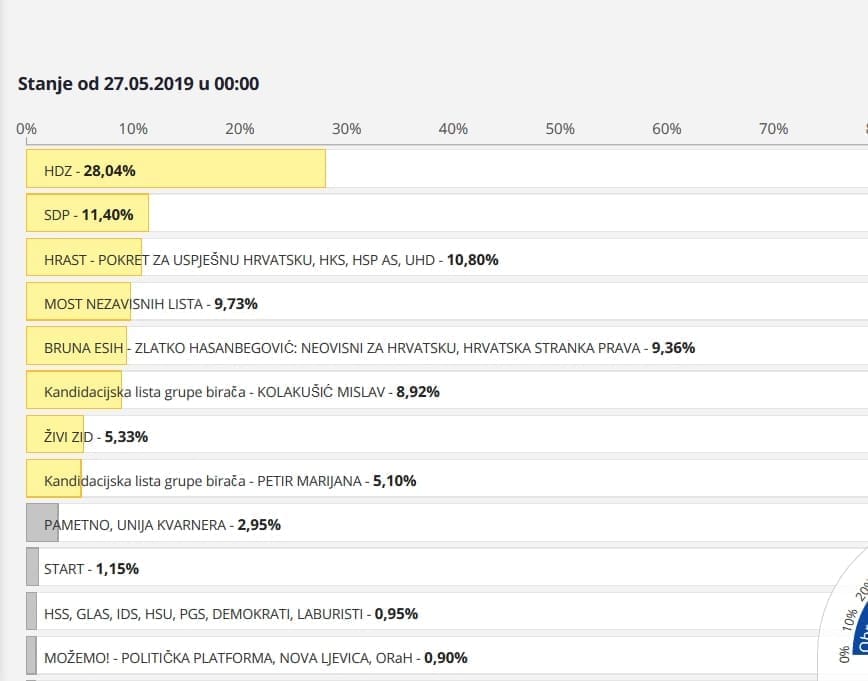Viewport: 868px width, 681px height.
Task: Select the 70% axis tick label
Action: tap(773, 129)
